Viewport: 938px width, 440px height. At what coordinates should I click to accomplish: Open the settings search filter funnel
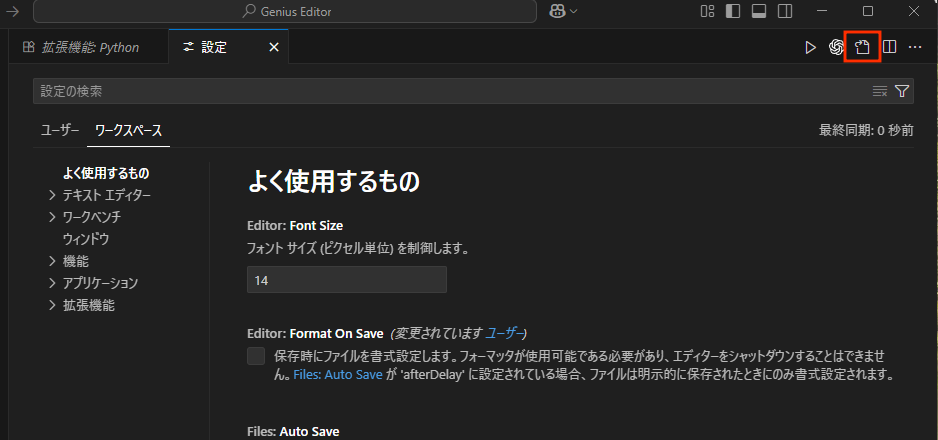click(x=902, y=91)
